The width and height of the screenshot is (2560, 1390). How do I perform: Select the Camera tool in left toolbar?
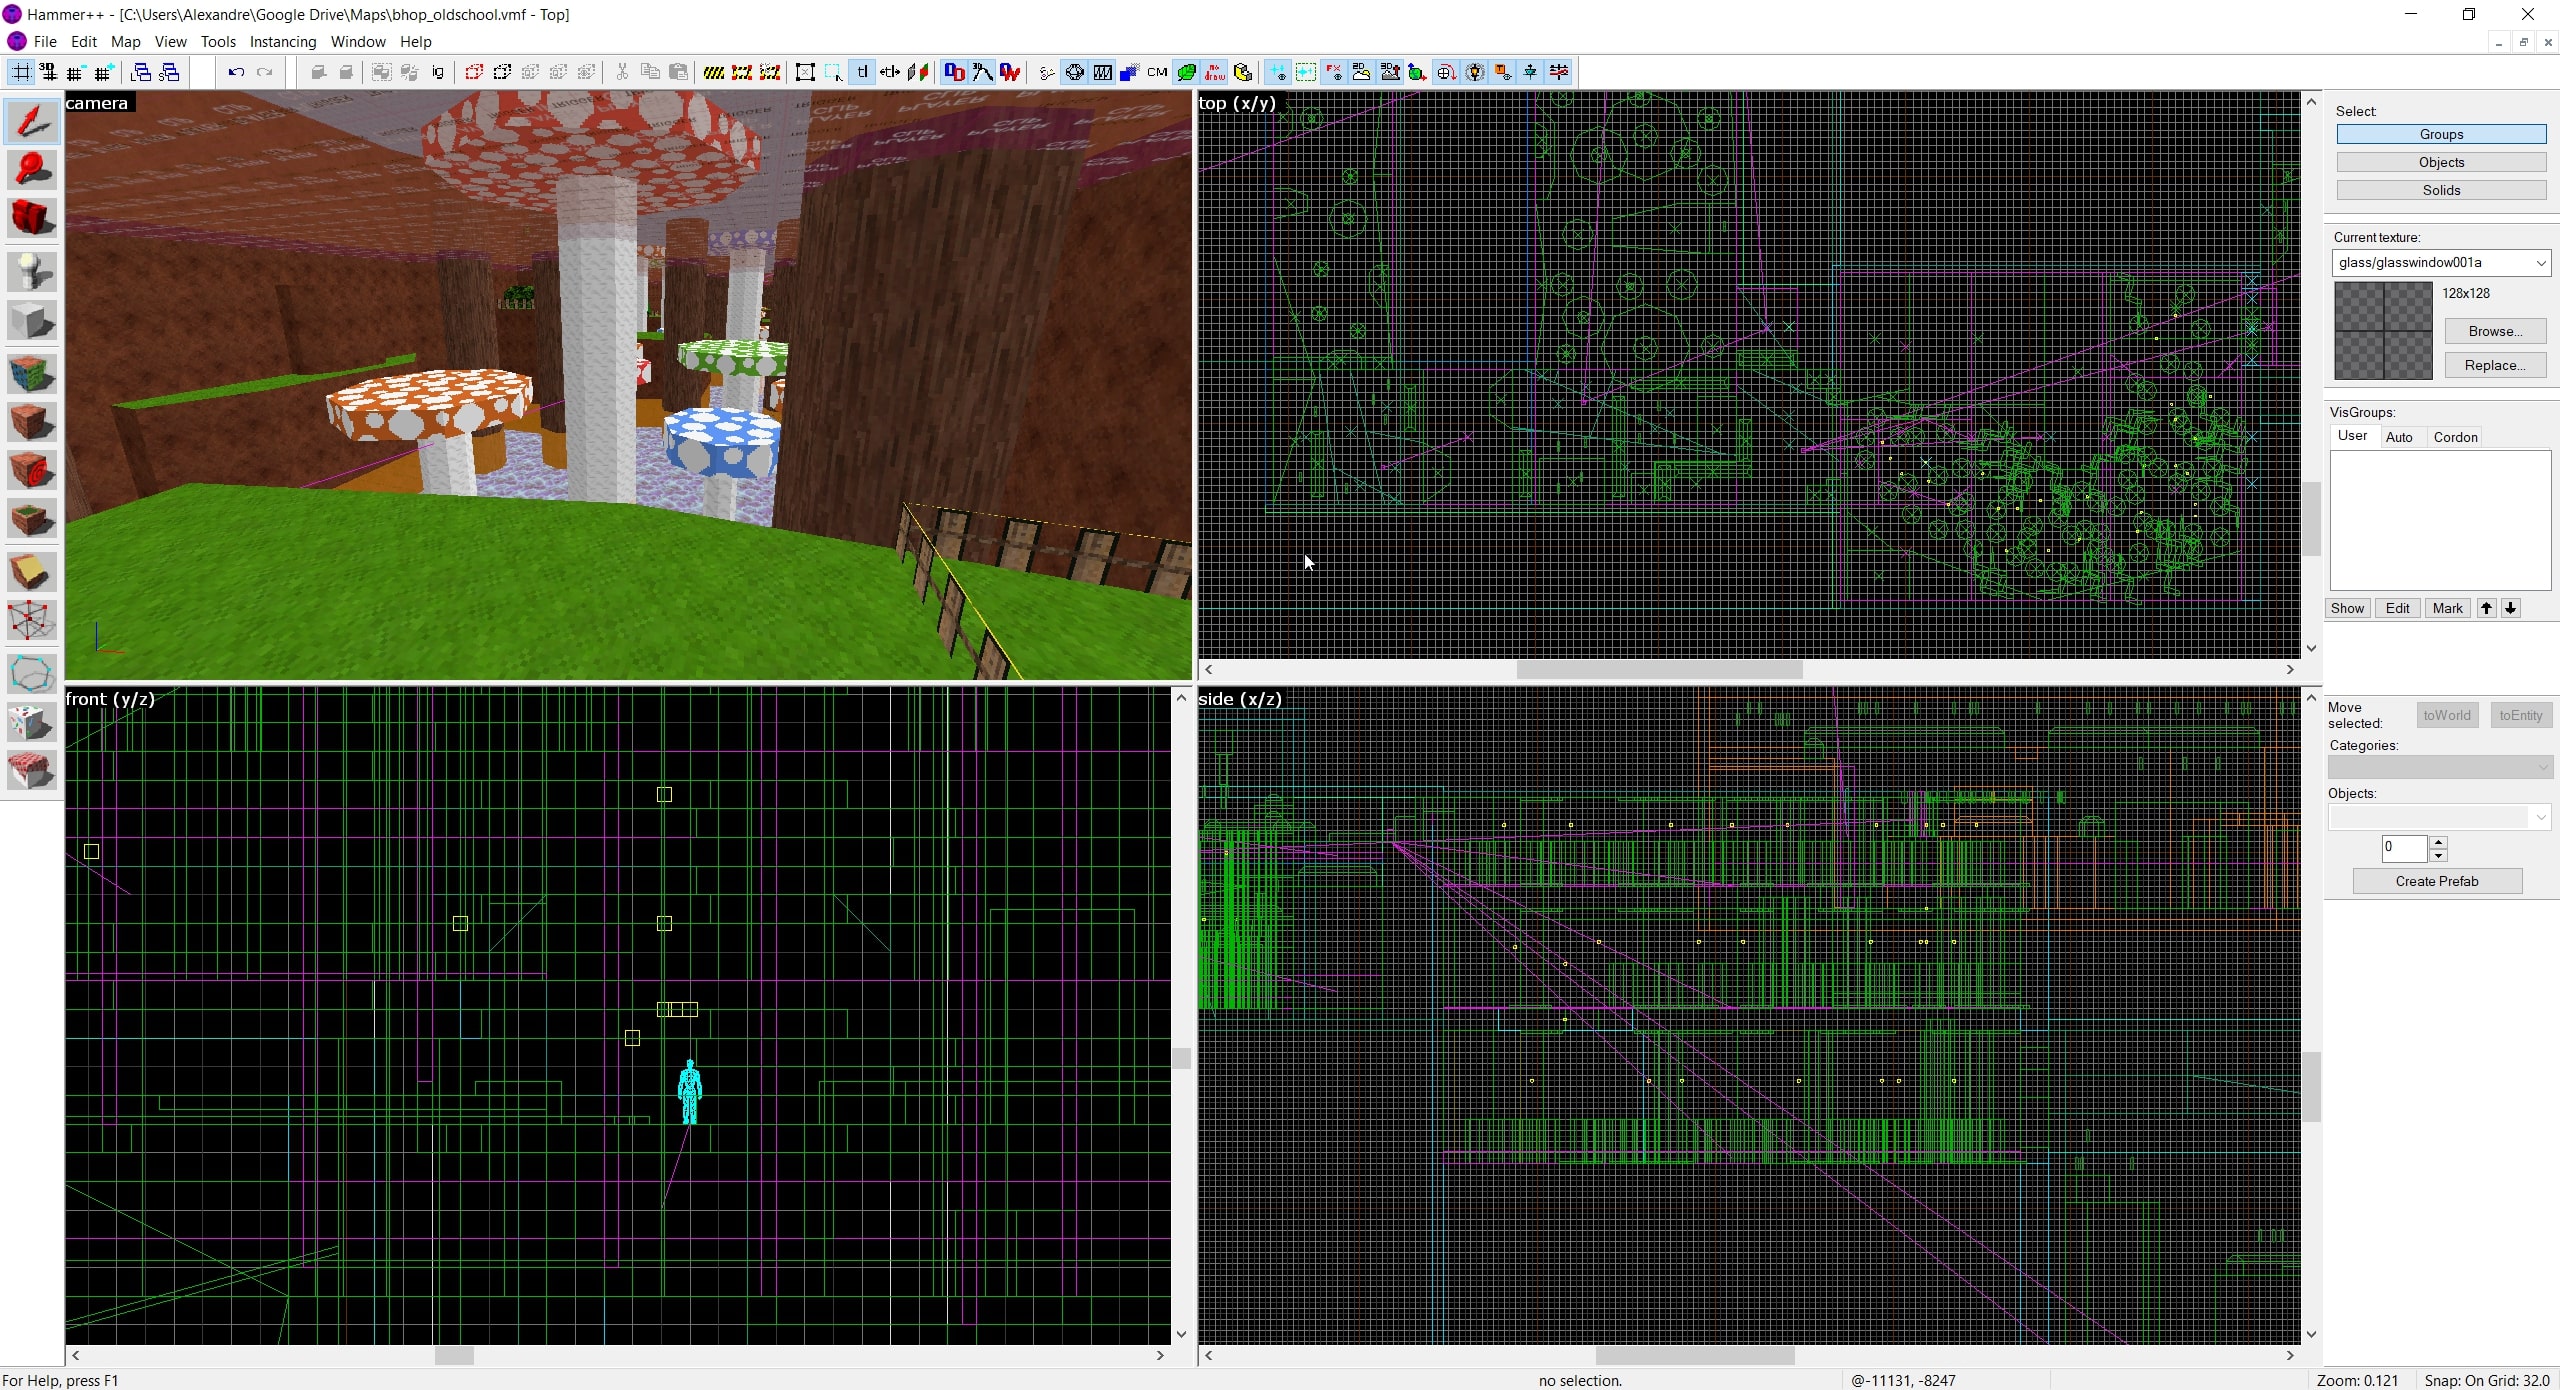coord(32,215)
